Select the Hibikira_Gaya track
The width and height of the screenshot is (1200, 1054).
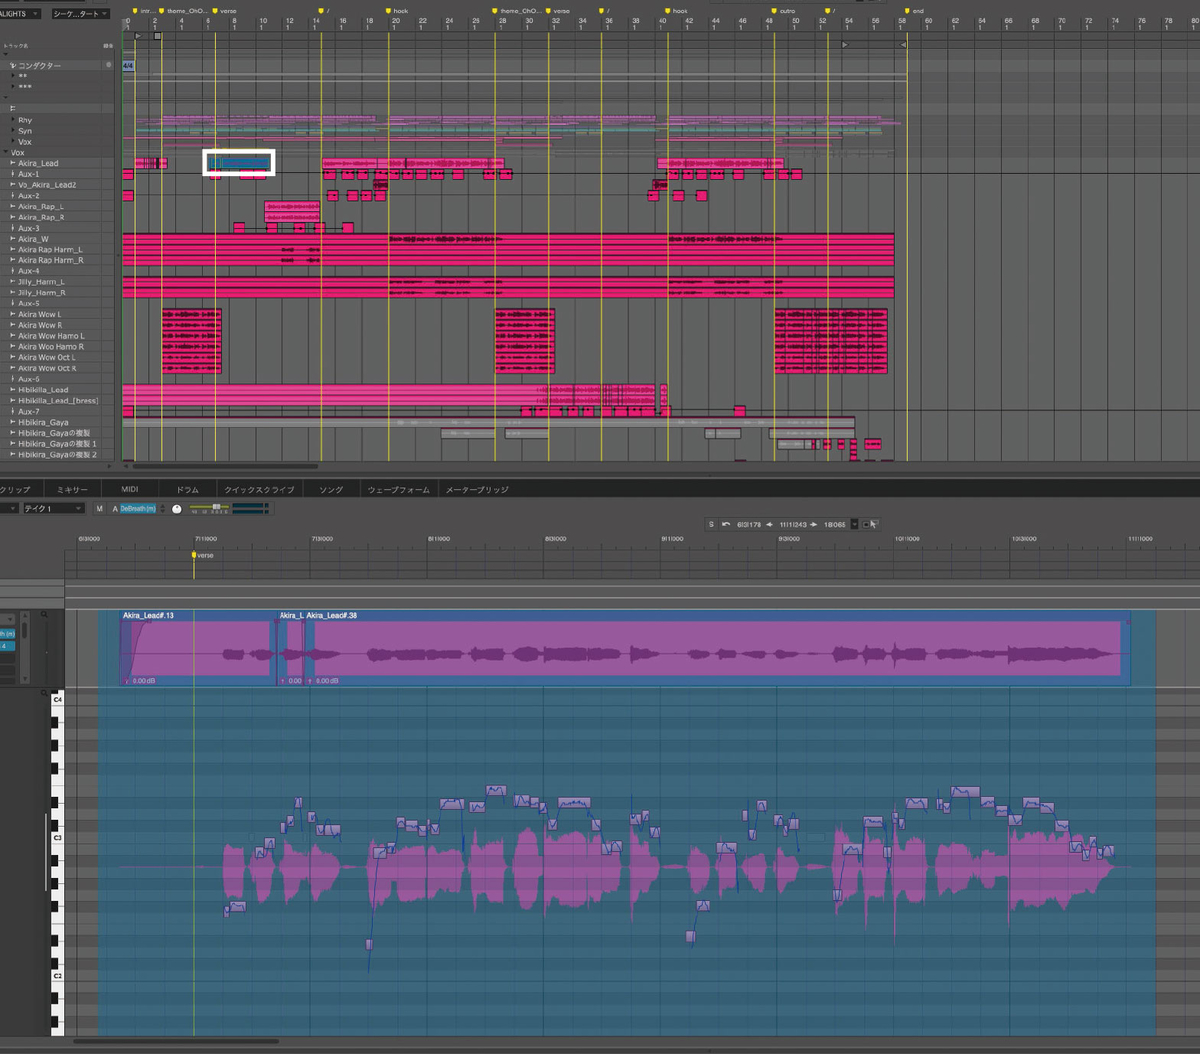43,422
